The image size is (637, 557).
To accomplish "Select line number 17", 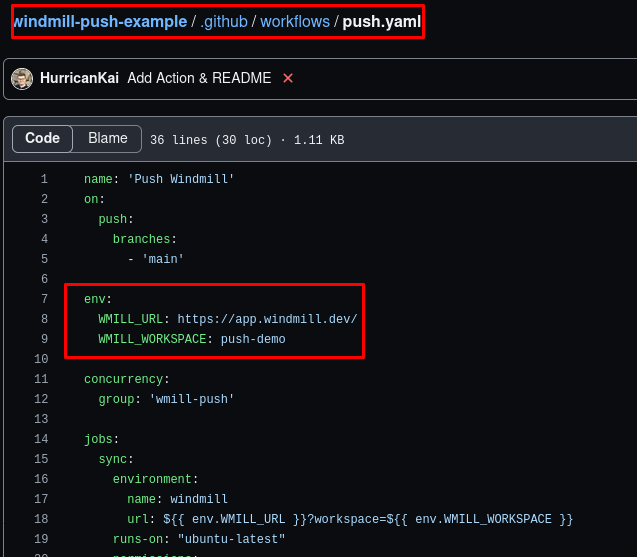I will [41, 499].
